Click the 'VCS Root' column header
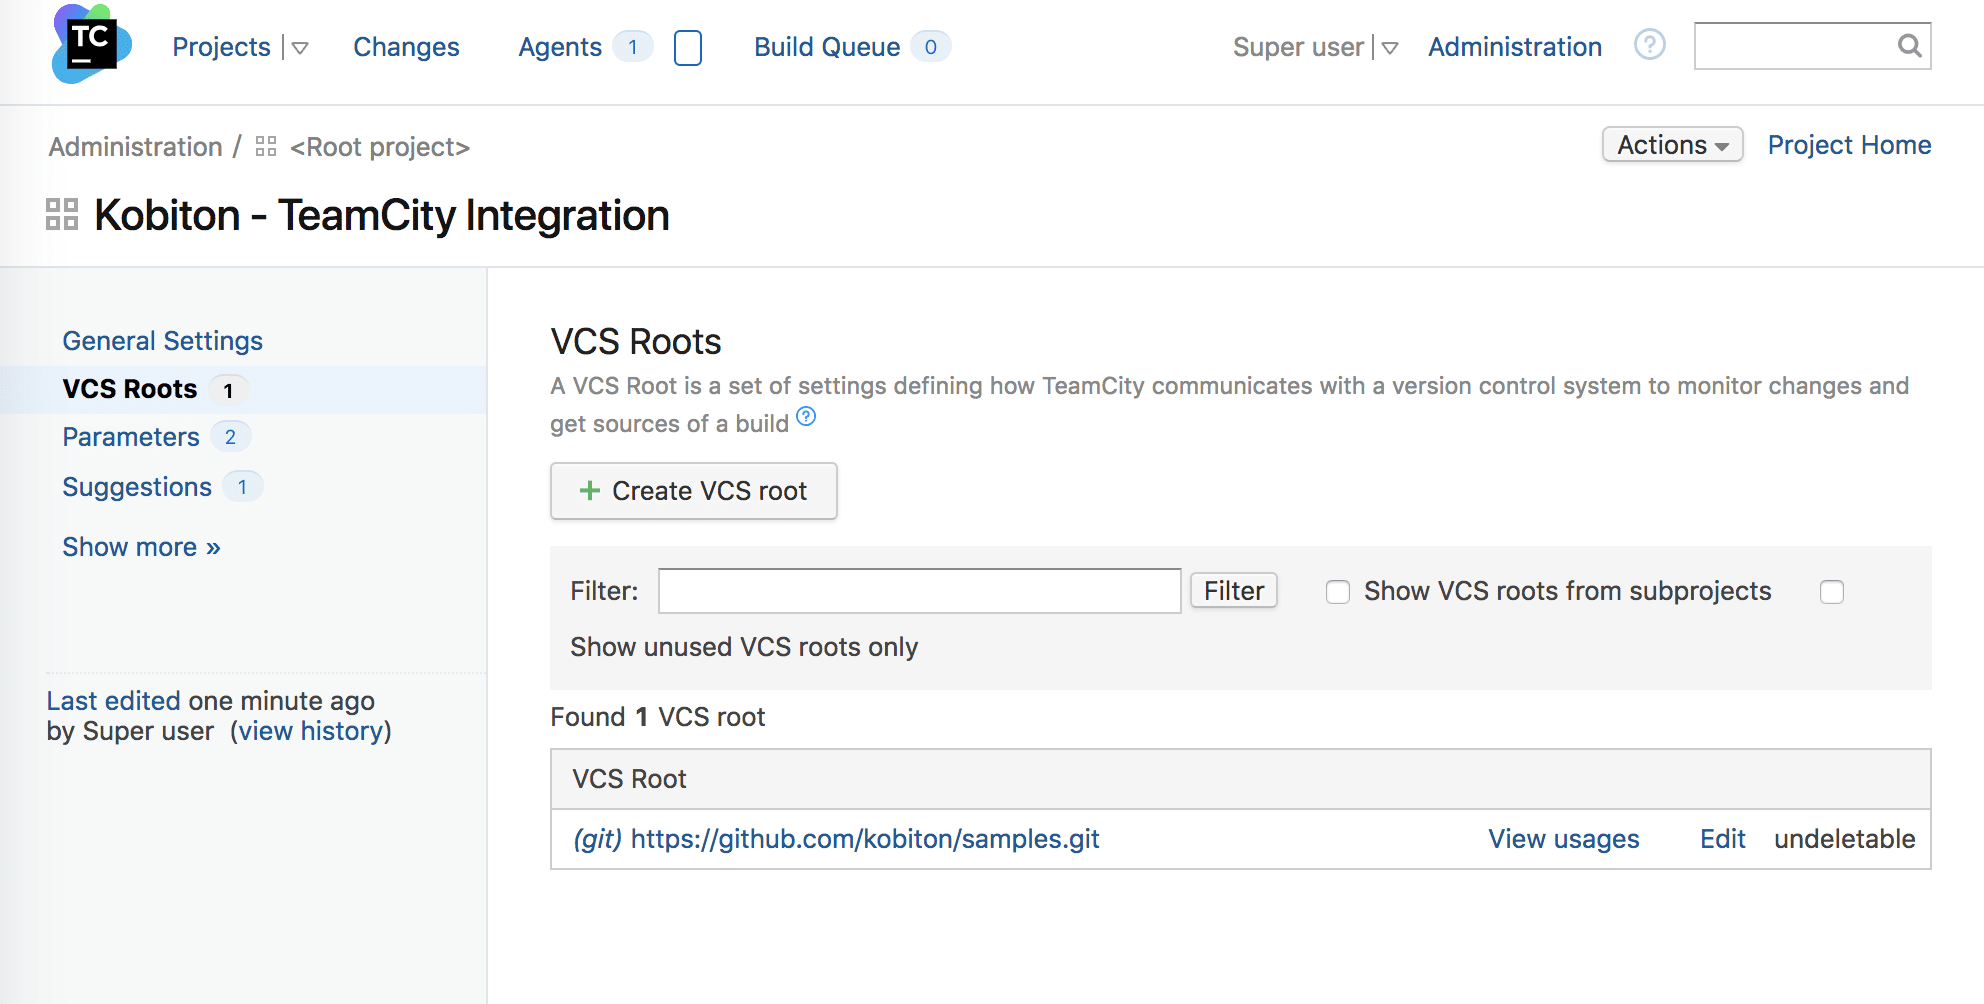Screen dimensions: 1984x1004 [629, 779]
